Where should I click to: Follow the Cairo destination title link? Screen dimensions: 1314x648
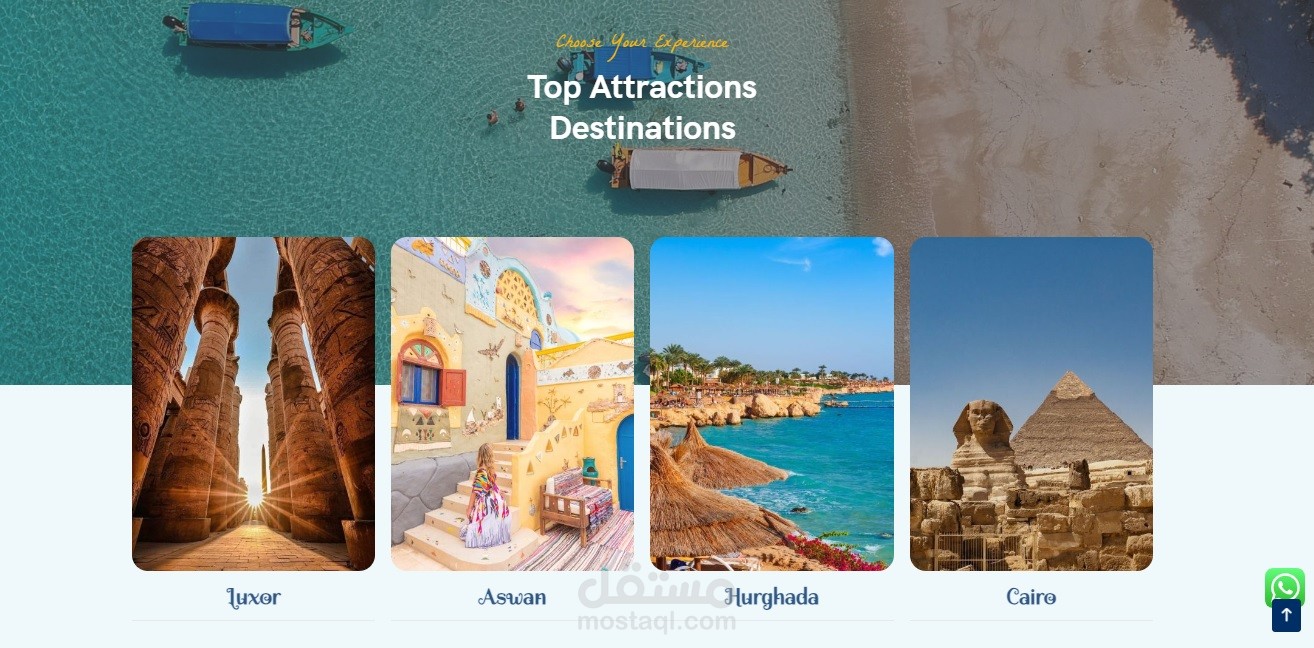tap(1031, 598)
